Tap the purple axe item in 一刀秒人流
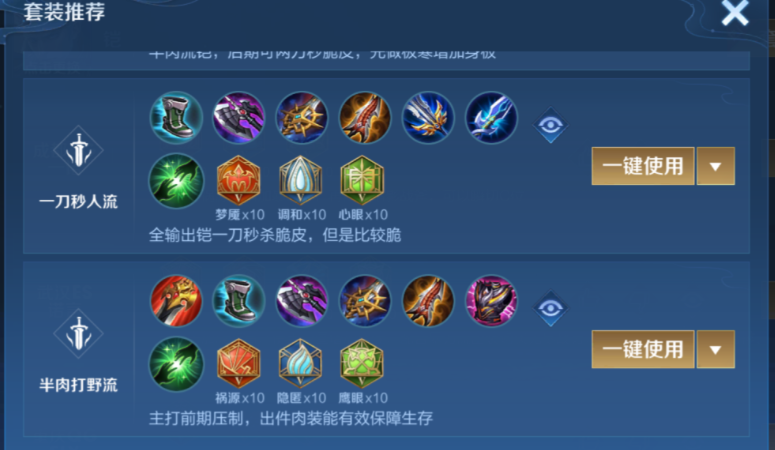775x450 pixels. pyautogui.click(x=239, y=118)
